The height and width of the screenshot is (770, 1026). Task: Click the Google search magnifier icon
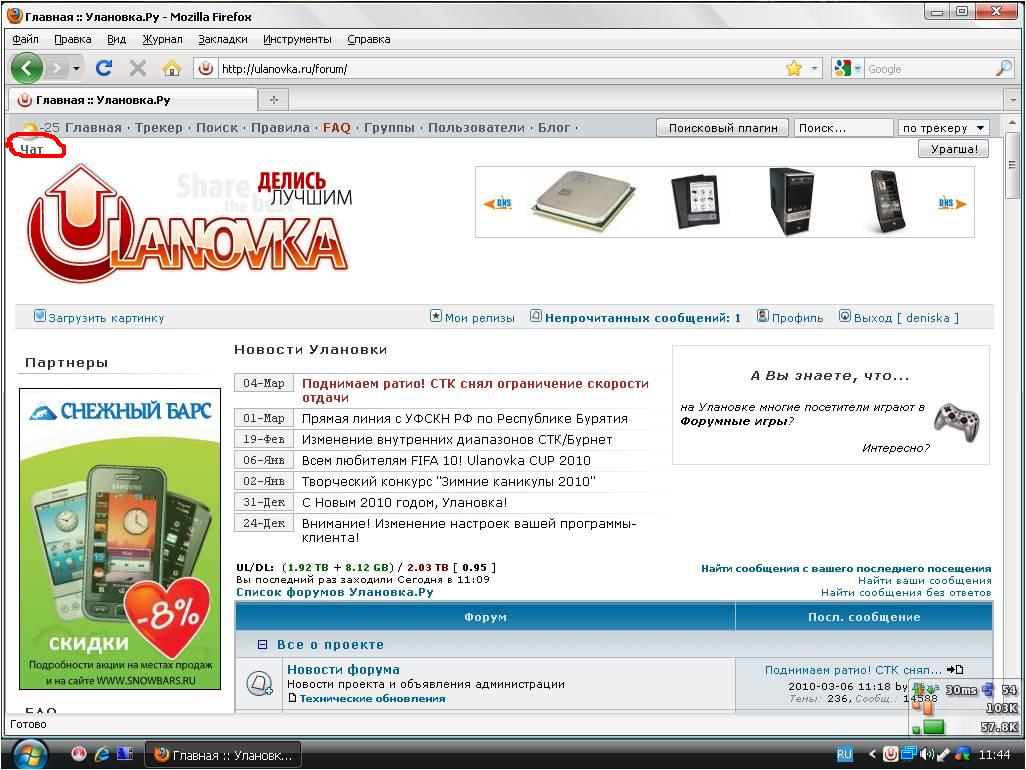pos(1003,68)
